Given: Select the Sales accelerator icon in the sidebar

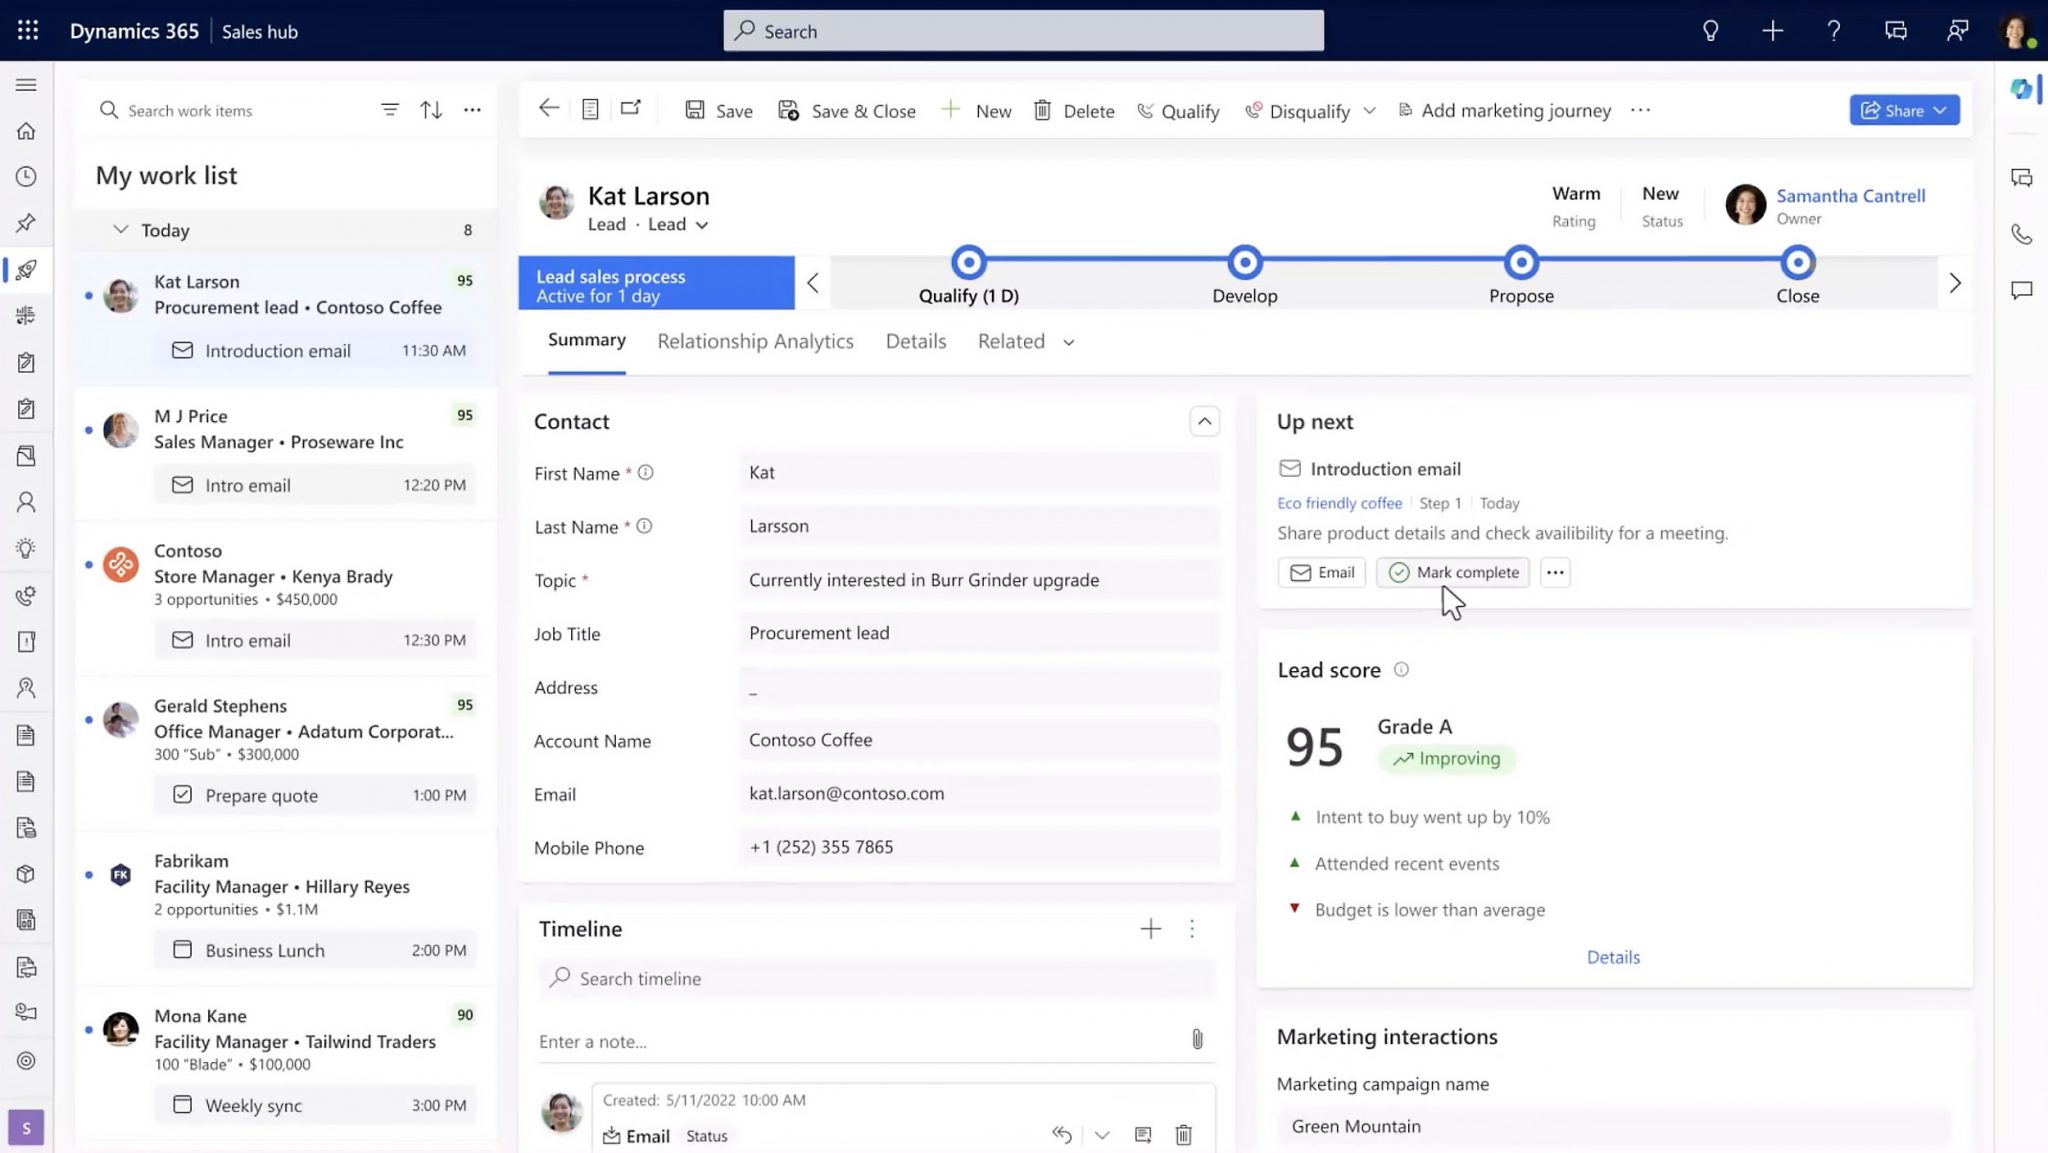Looking at the screenshot, I should pos(27,270).
